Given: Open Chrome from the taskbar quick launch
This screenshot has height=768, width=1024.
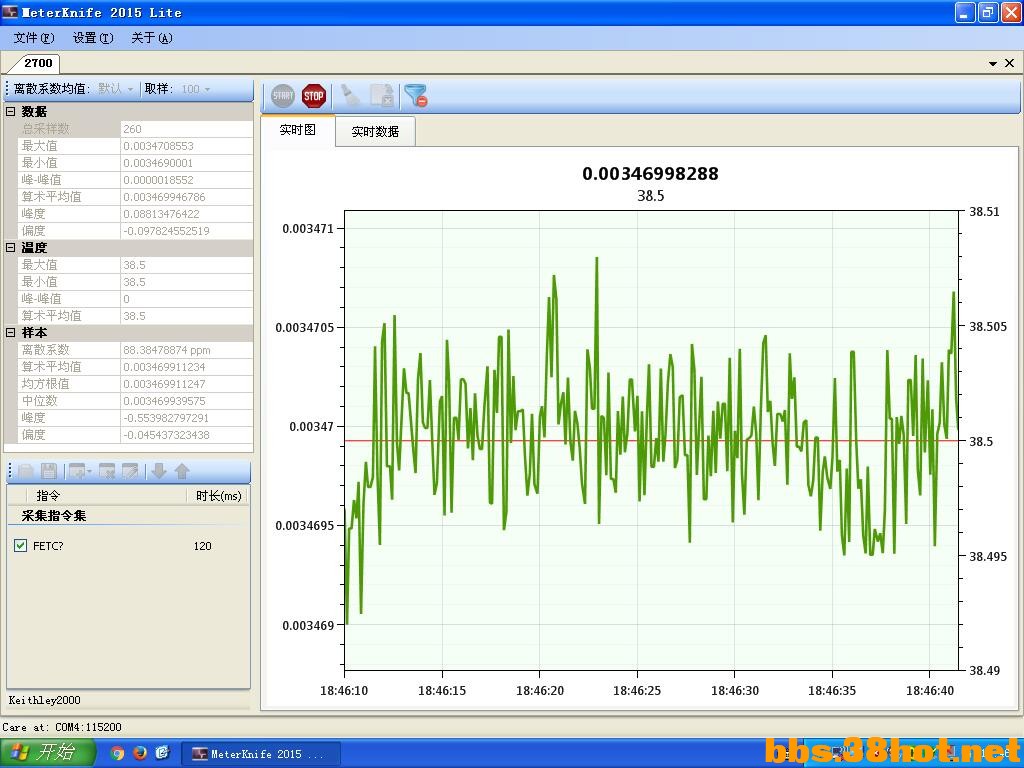Looking at the screenshot, I should (117, 753).
